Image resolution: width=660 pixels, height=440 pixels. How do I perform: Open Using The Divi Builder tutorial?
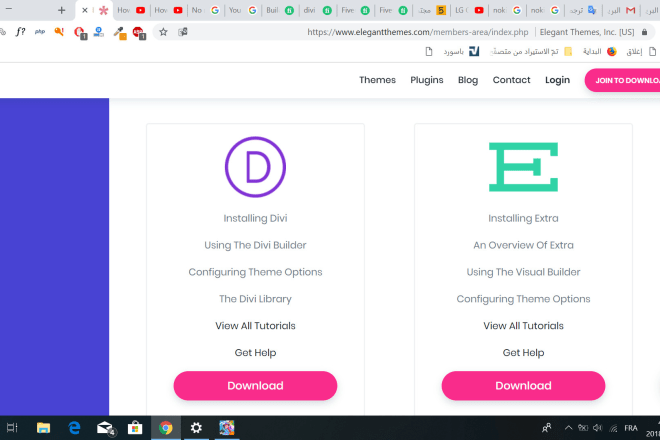pyautogui.click(x=255, y=245)
